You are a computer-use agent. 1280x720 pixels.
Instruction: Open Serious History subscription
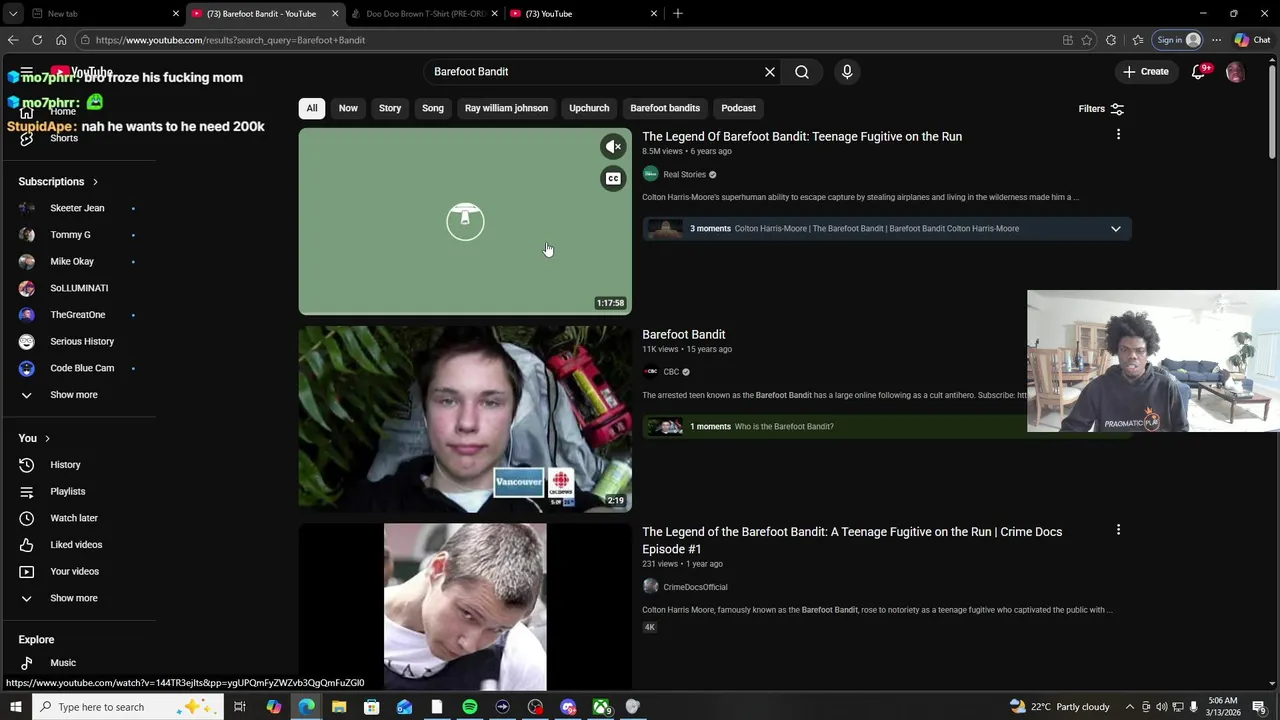pos(82,341)
